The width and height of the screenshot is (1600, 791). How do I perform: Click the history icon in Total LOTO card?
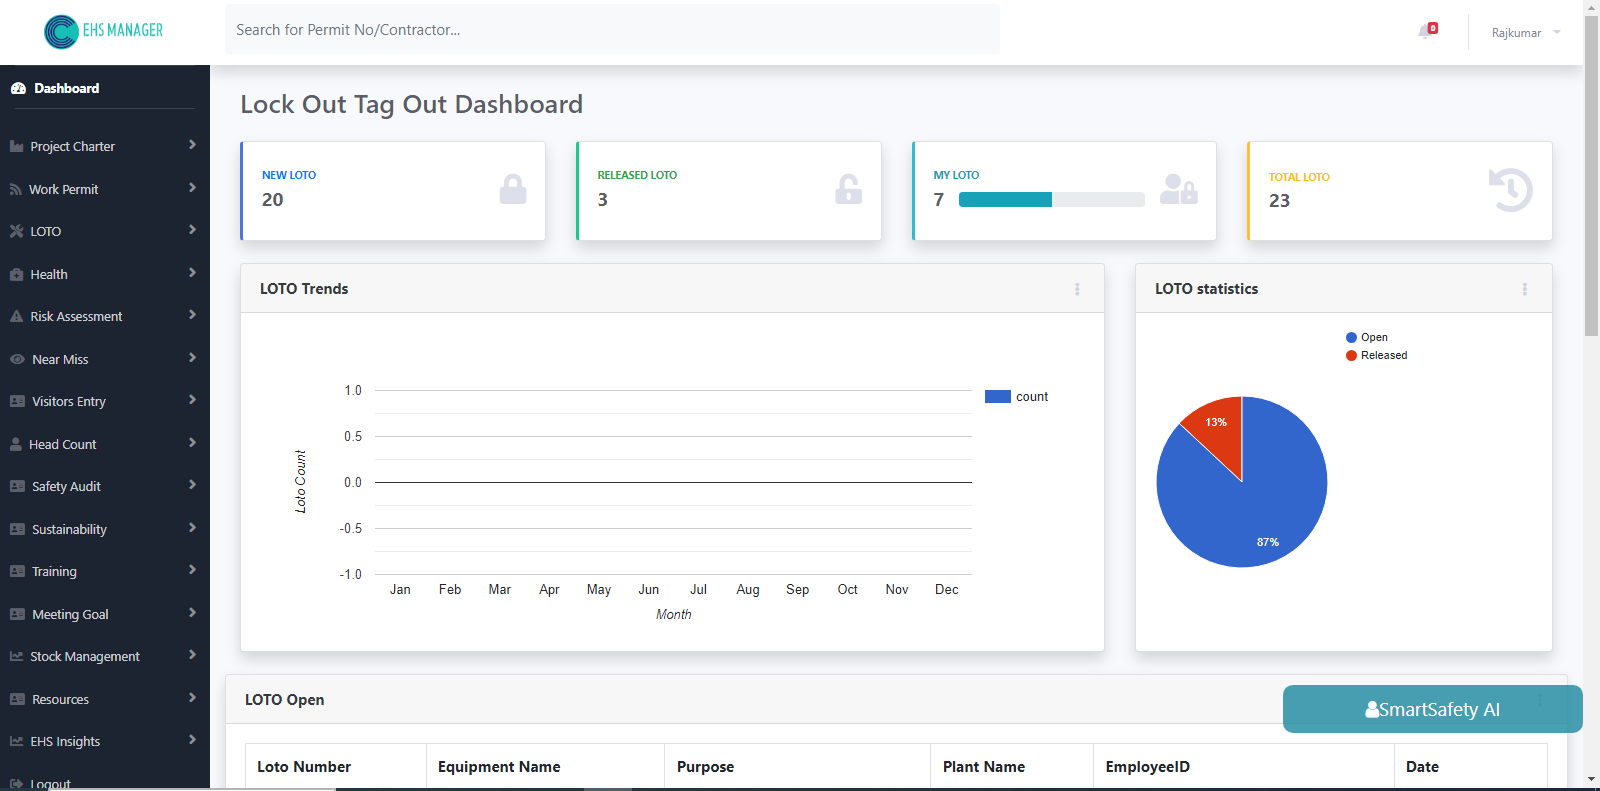coord(1510,190)
